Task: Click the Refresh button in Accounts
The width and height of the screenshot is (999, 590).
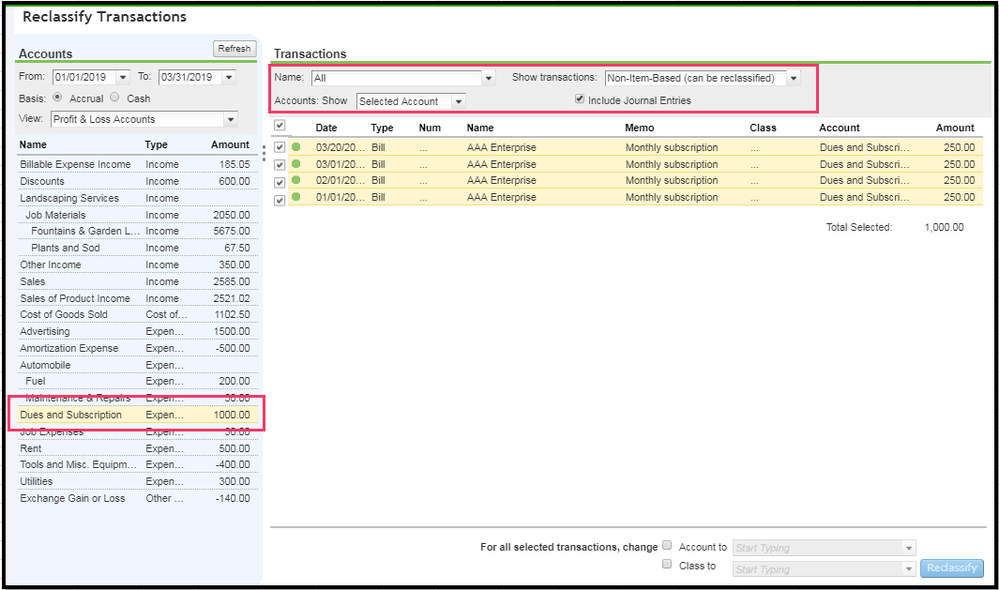Action: [x=234, y=49]
